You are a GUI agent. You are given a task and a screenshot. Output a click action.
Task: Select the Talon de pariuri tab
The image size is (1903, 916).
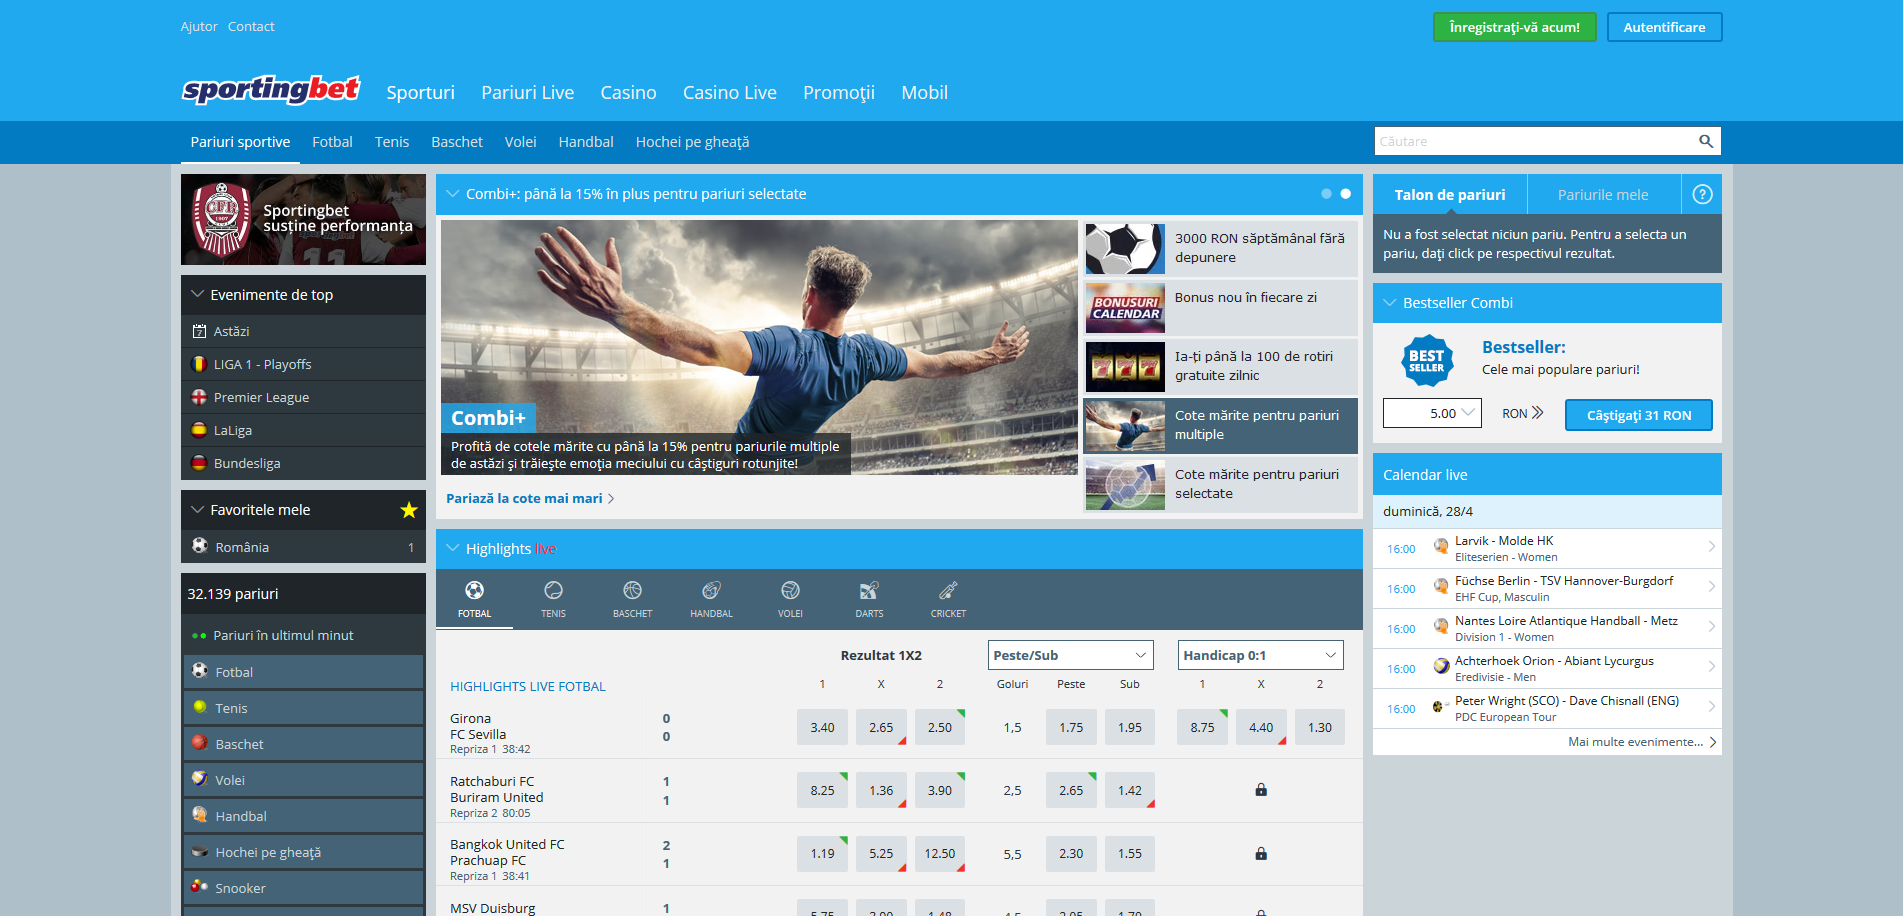click(1450, 195)
